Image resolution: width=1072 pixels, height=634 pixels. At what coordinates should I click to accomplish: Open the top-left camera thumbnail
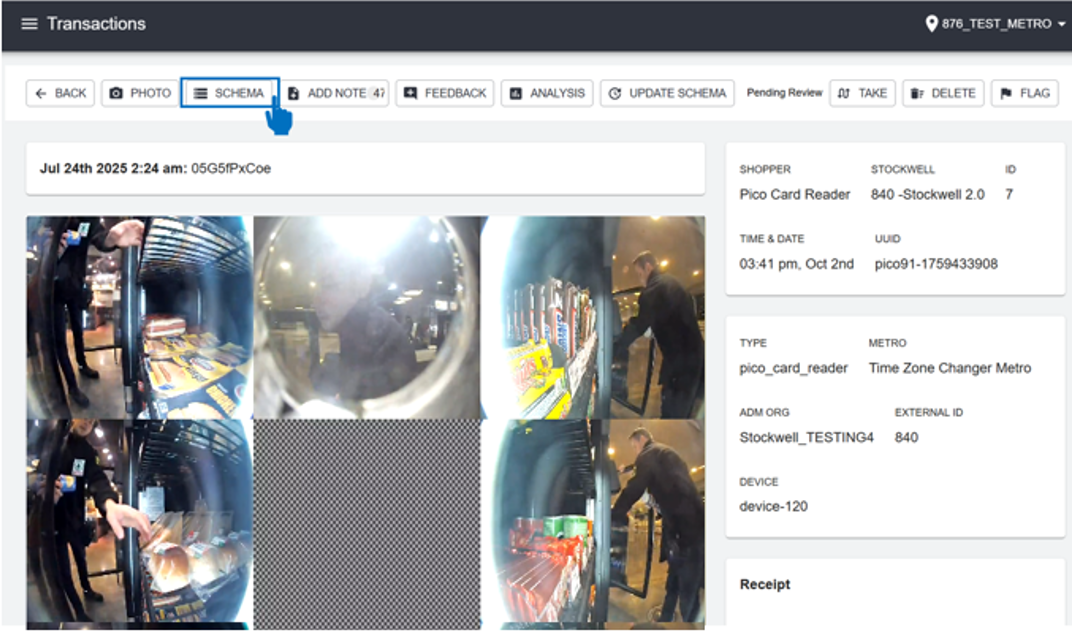click(139, 317)
